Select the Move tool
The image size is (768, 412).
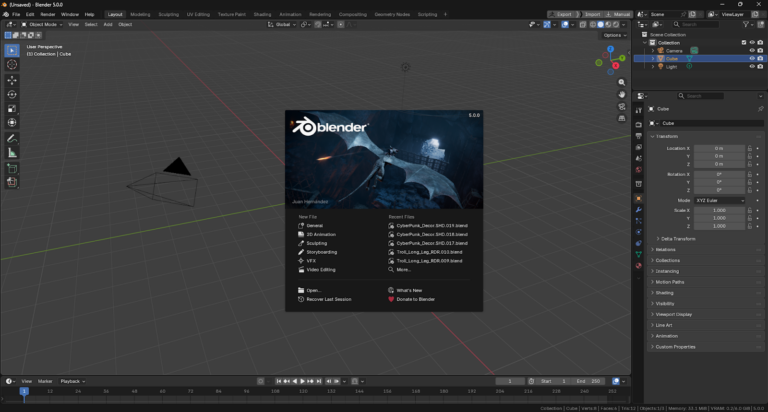12,80
